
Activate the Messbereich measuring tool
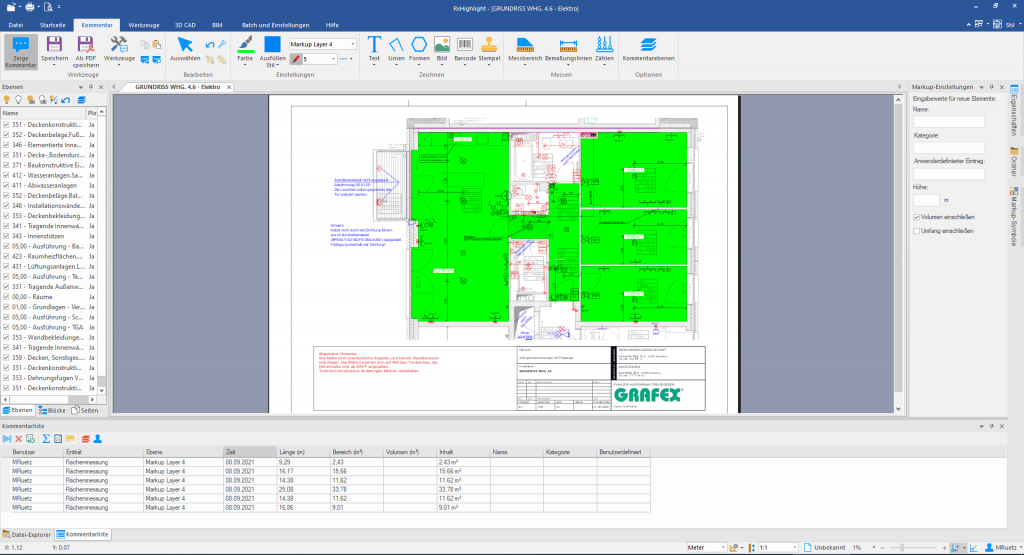tap(525, 46)
